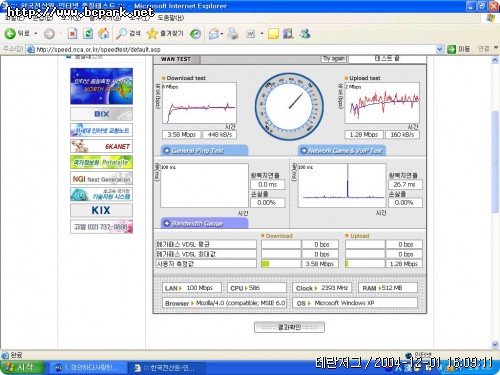This screenshot has width=500, height=375.
Task: Open Favorites star icon
Action: (x=152, y=33)
